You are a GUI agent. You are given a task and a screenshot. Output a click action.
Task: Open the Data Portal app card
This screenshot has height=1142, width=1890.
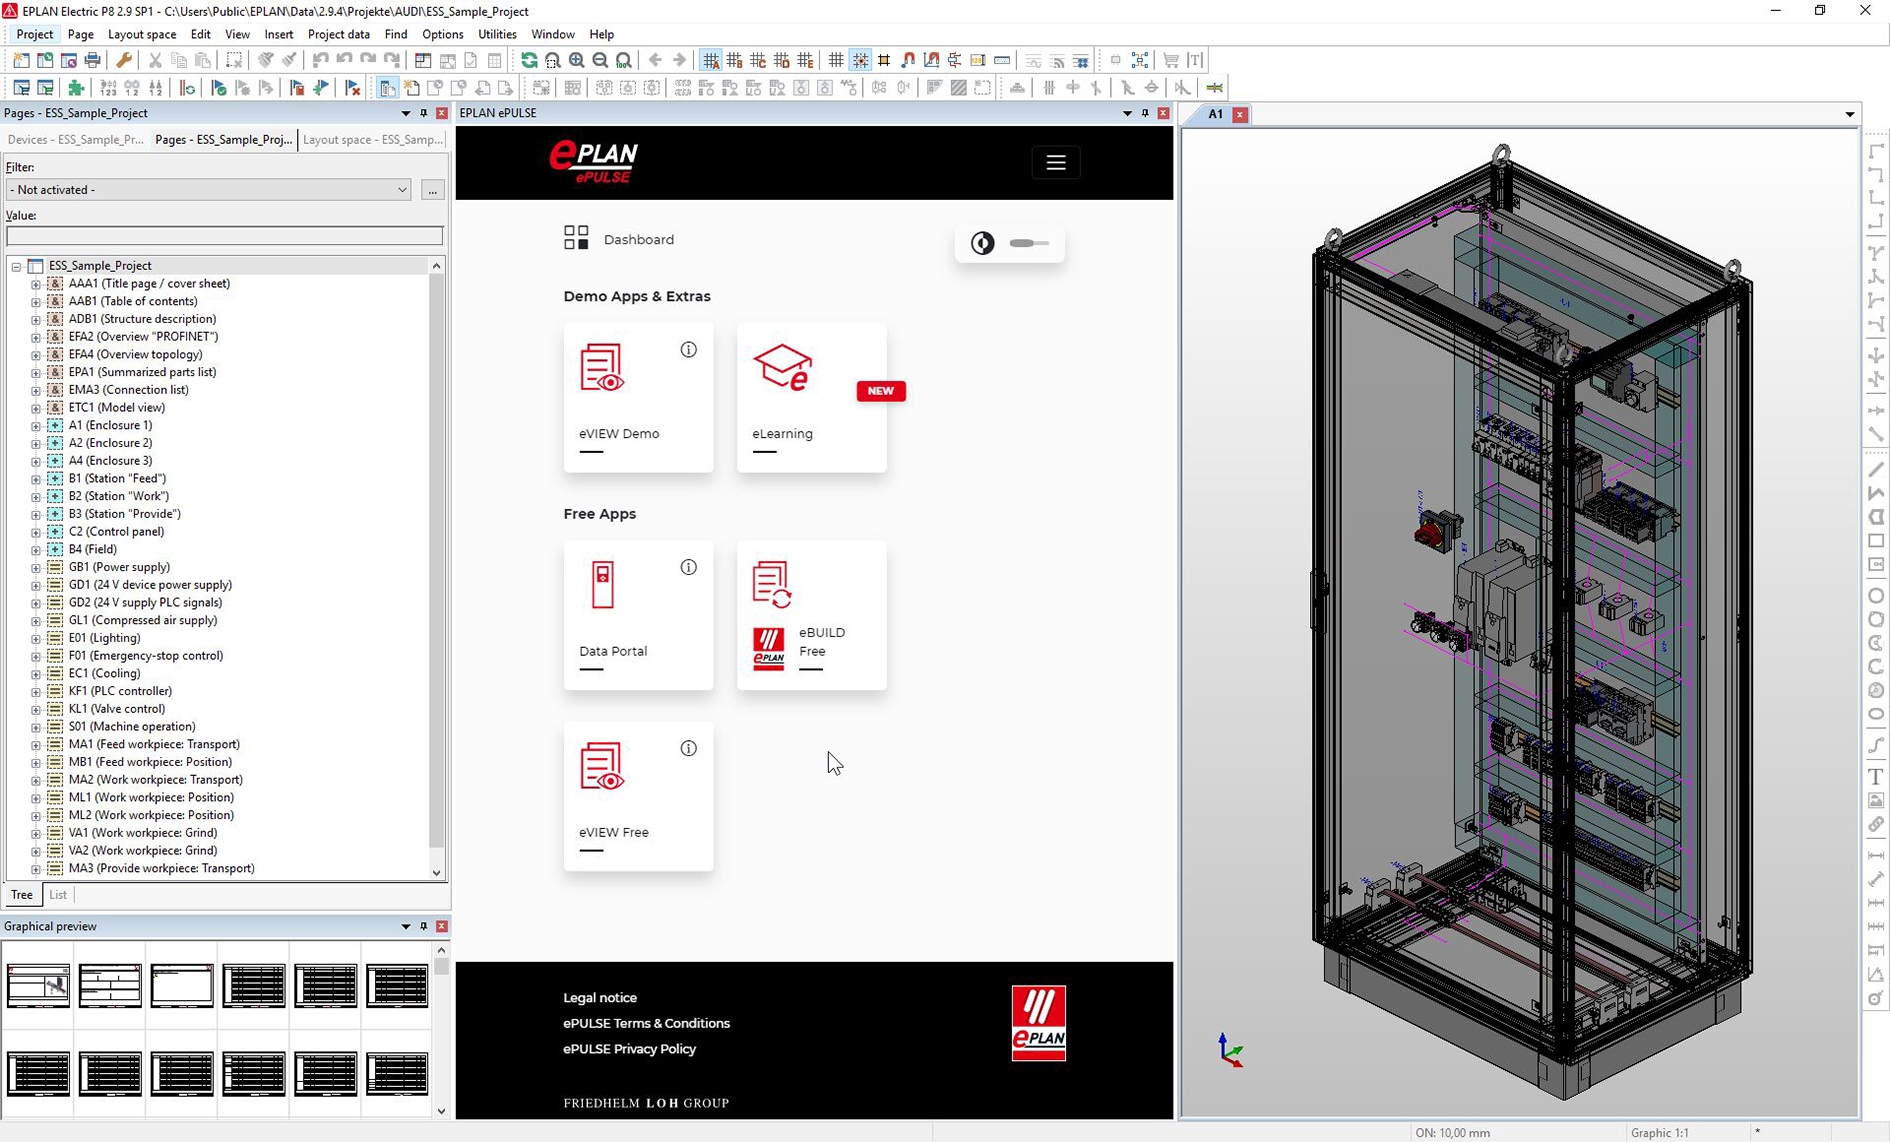[x=638, y=615]
